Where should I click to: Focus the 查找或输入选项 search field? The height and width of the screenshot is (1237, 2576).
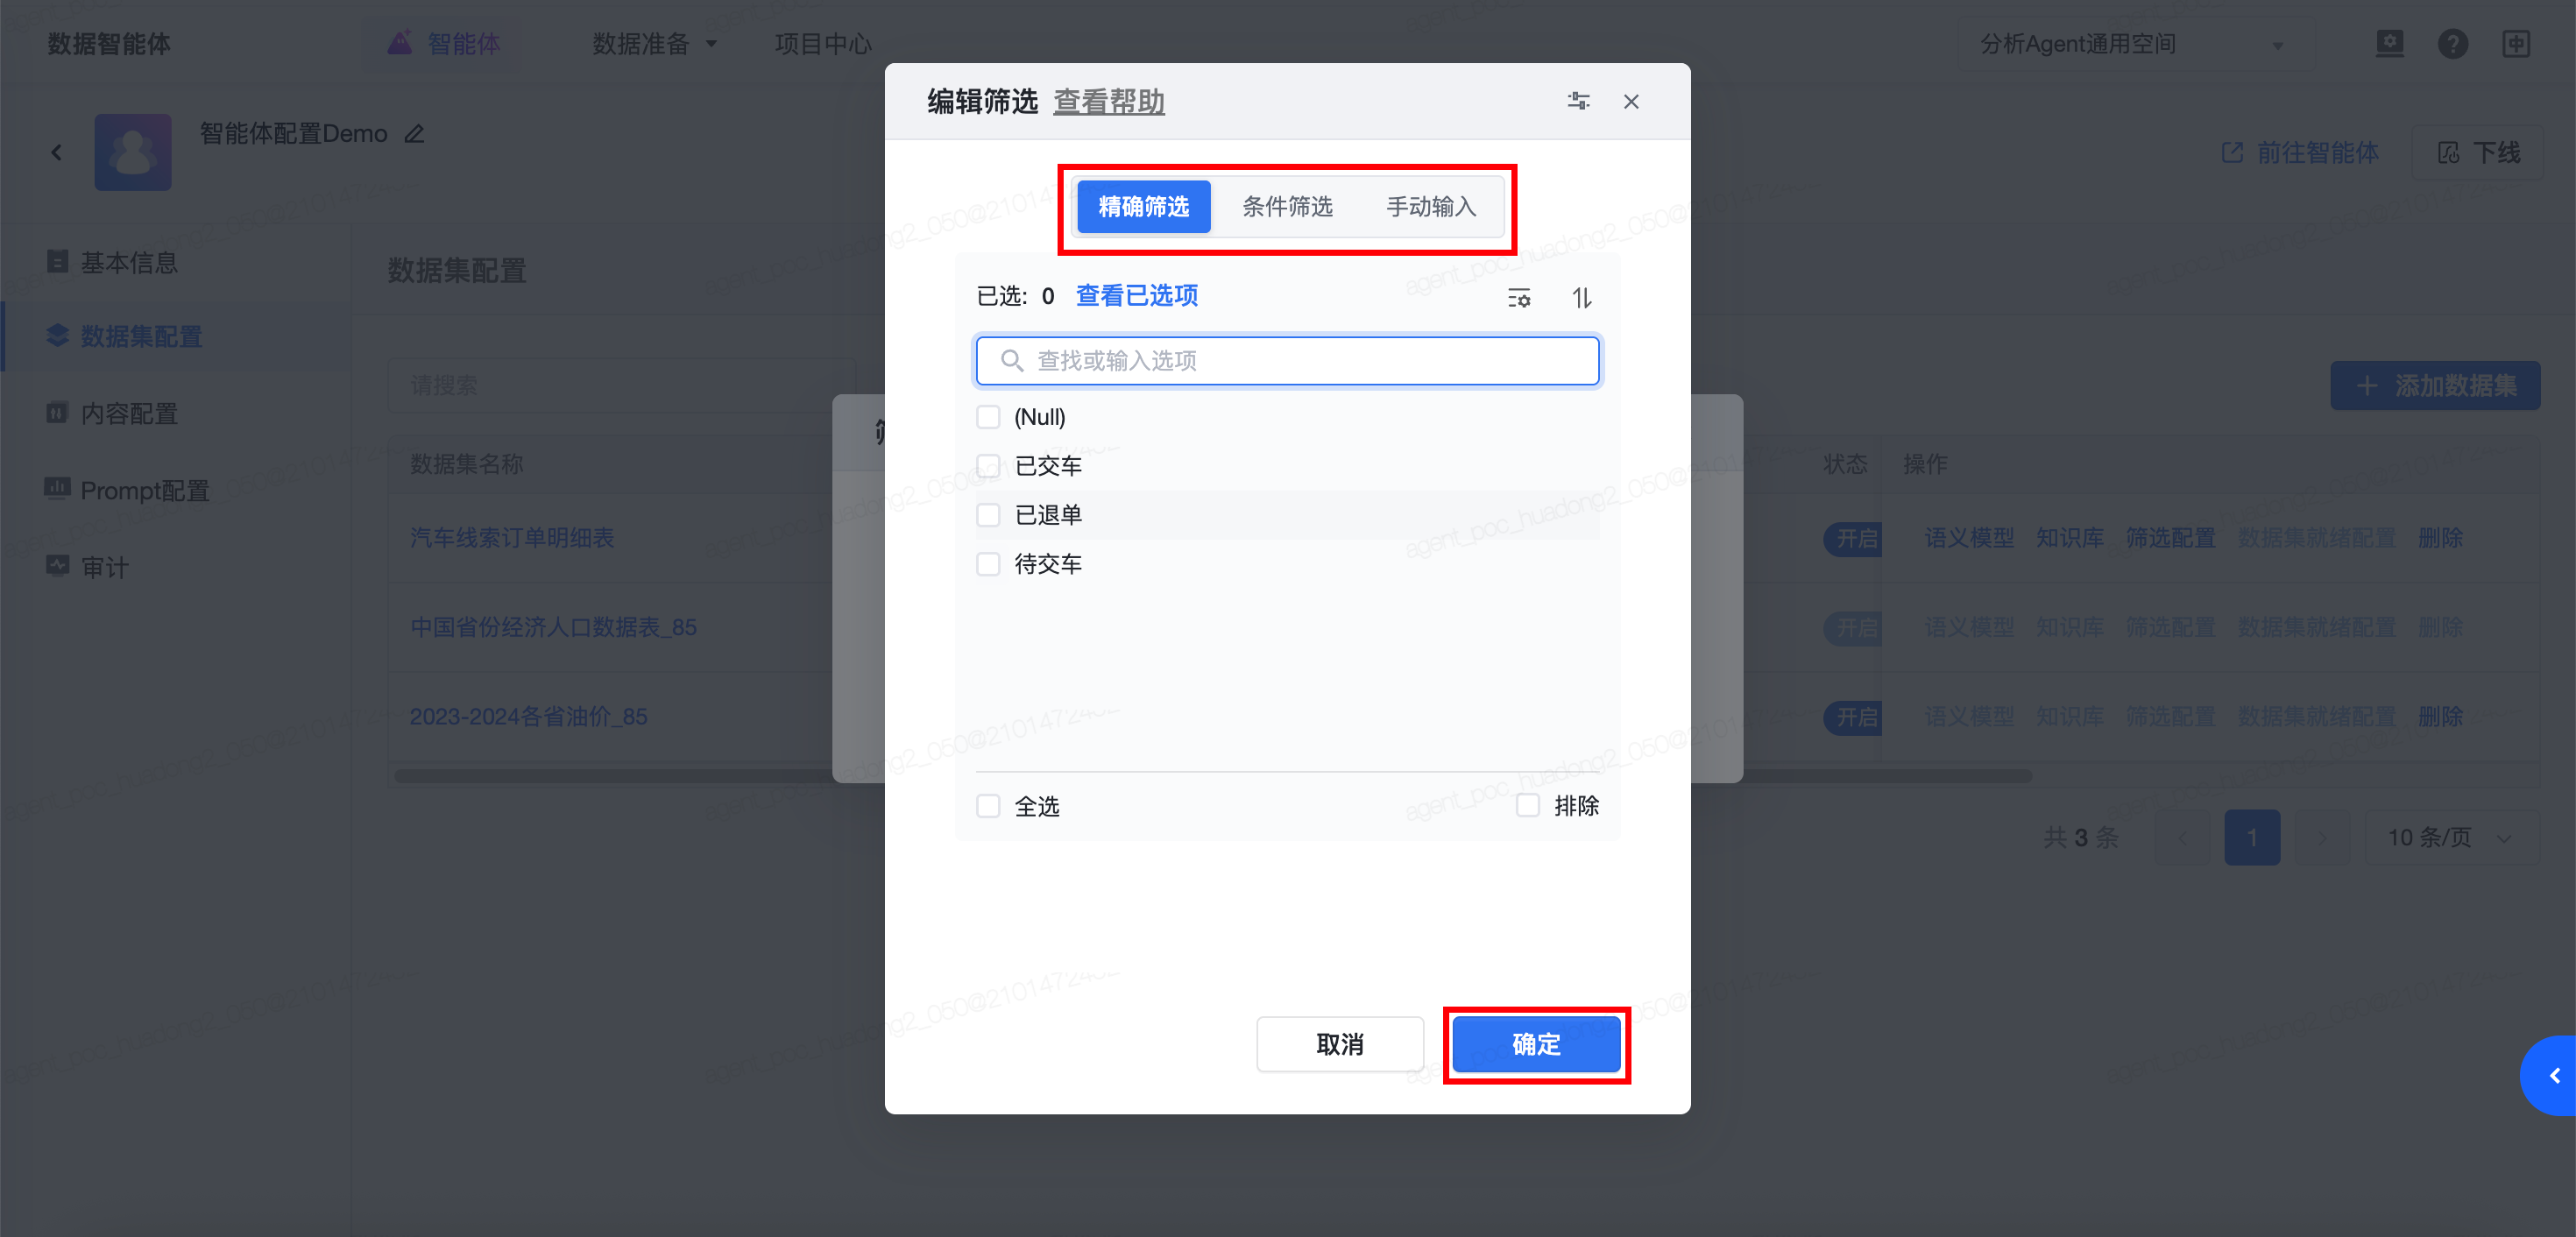[x=1287, y=361]
